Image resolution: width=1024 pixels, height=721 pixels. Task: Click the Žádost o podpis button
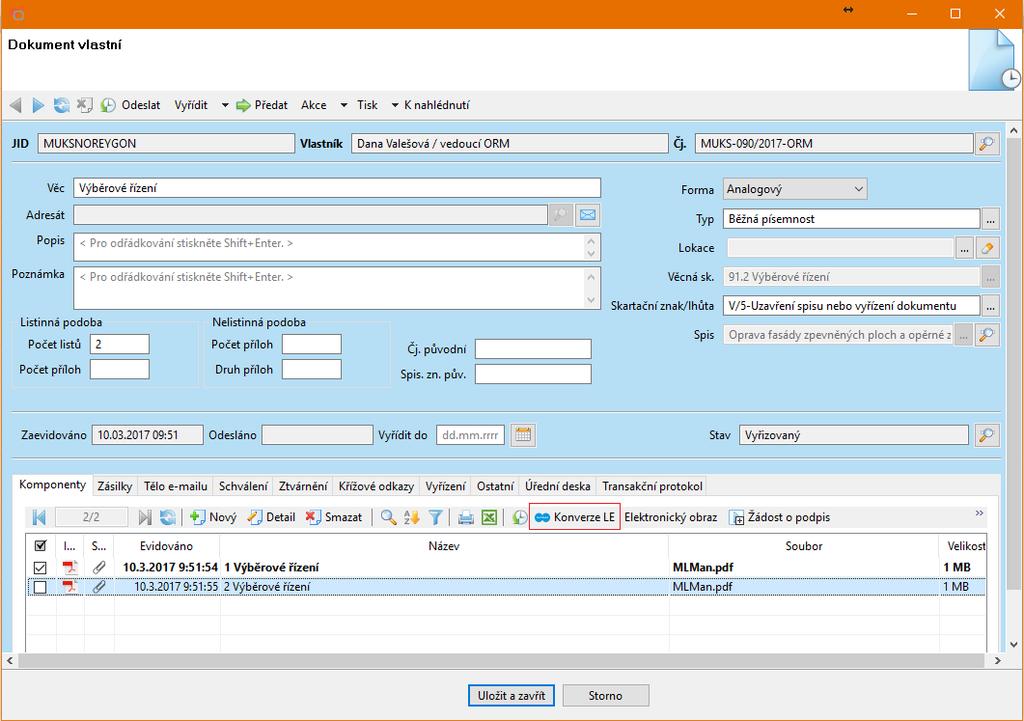pos(780,517)
